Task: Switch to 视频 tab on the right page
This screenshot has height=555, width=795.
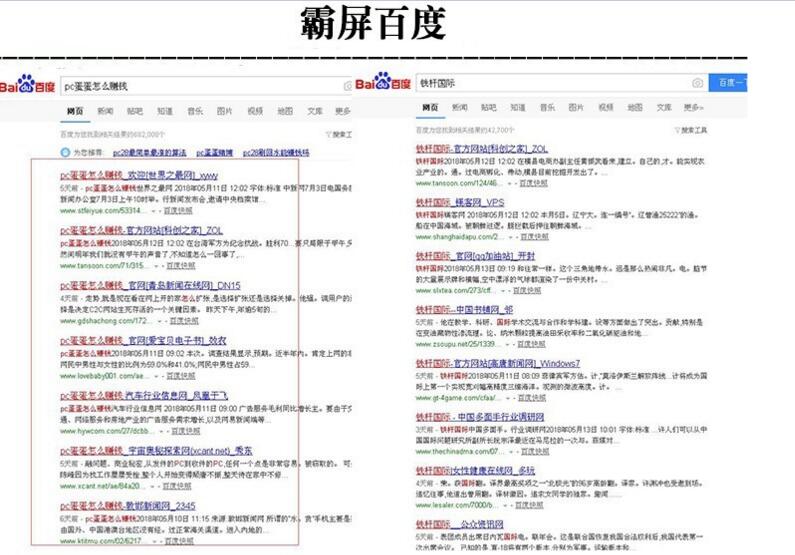Action: click(x=605, y=107)
